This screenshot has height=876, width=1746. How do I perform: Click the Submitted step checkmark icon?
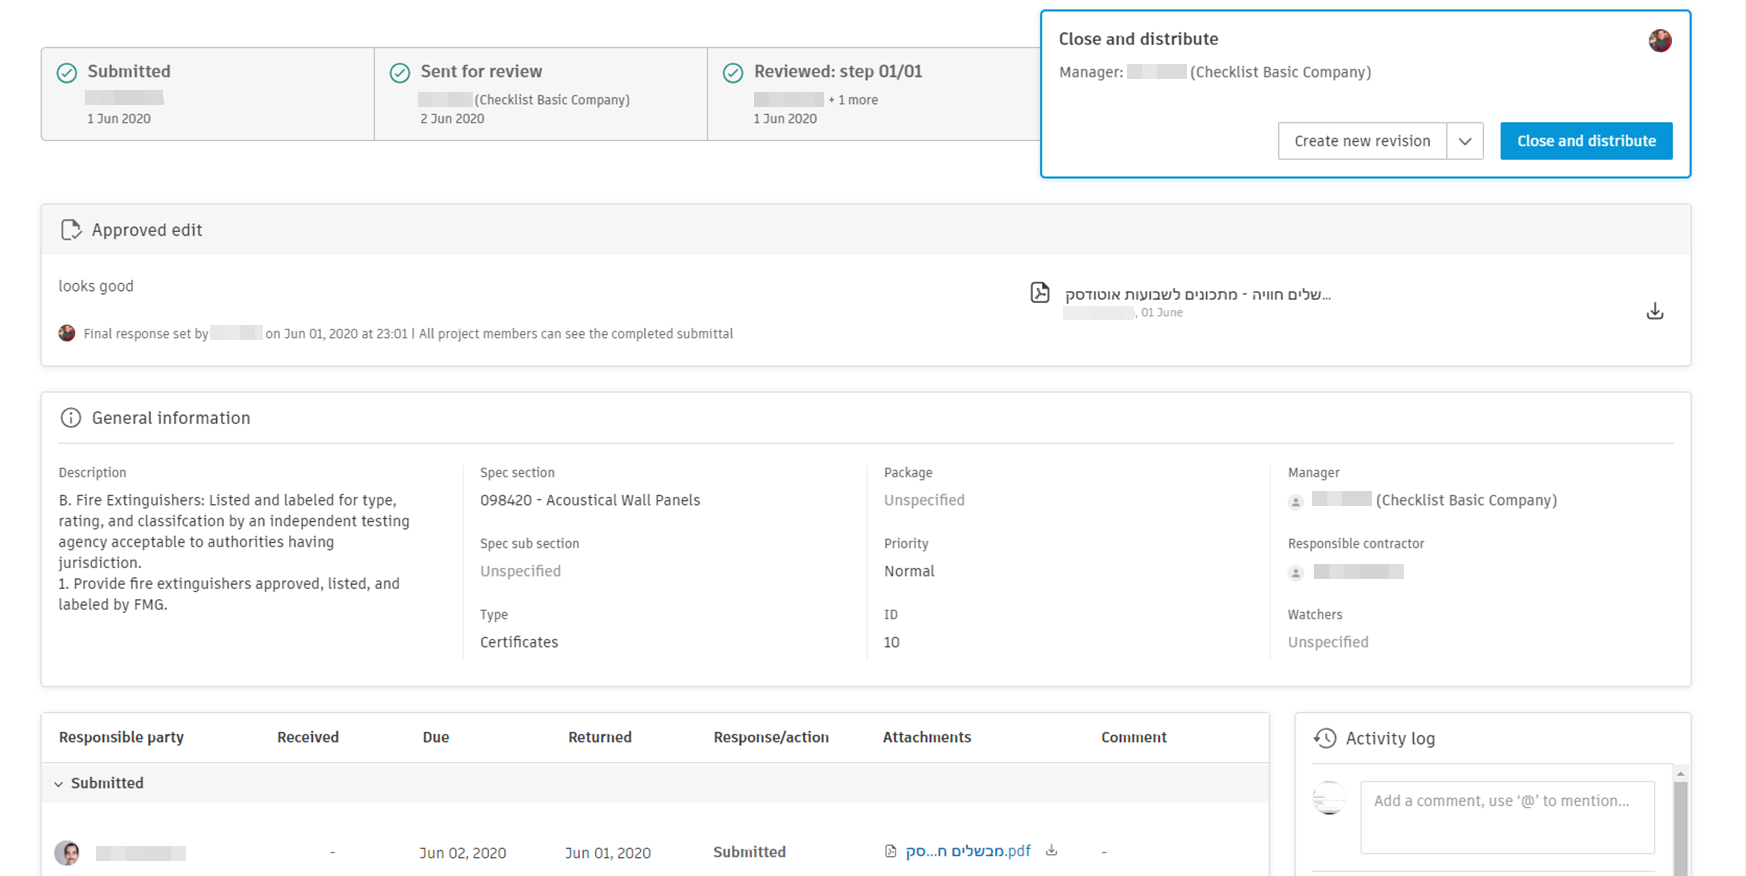point(67,73)
